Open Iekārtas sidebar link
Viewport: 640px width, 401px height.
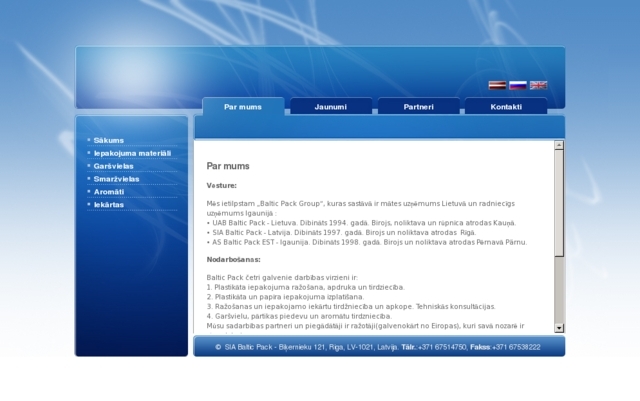[109, 205]
